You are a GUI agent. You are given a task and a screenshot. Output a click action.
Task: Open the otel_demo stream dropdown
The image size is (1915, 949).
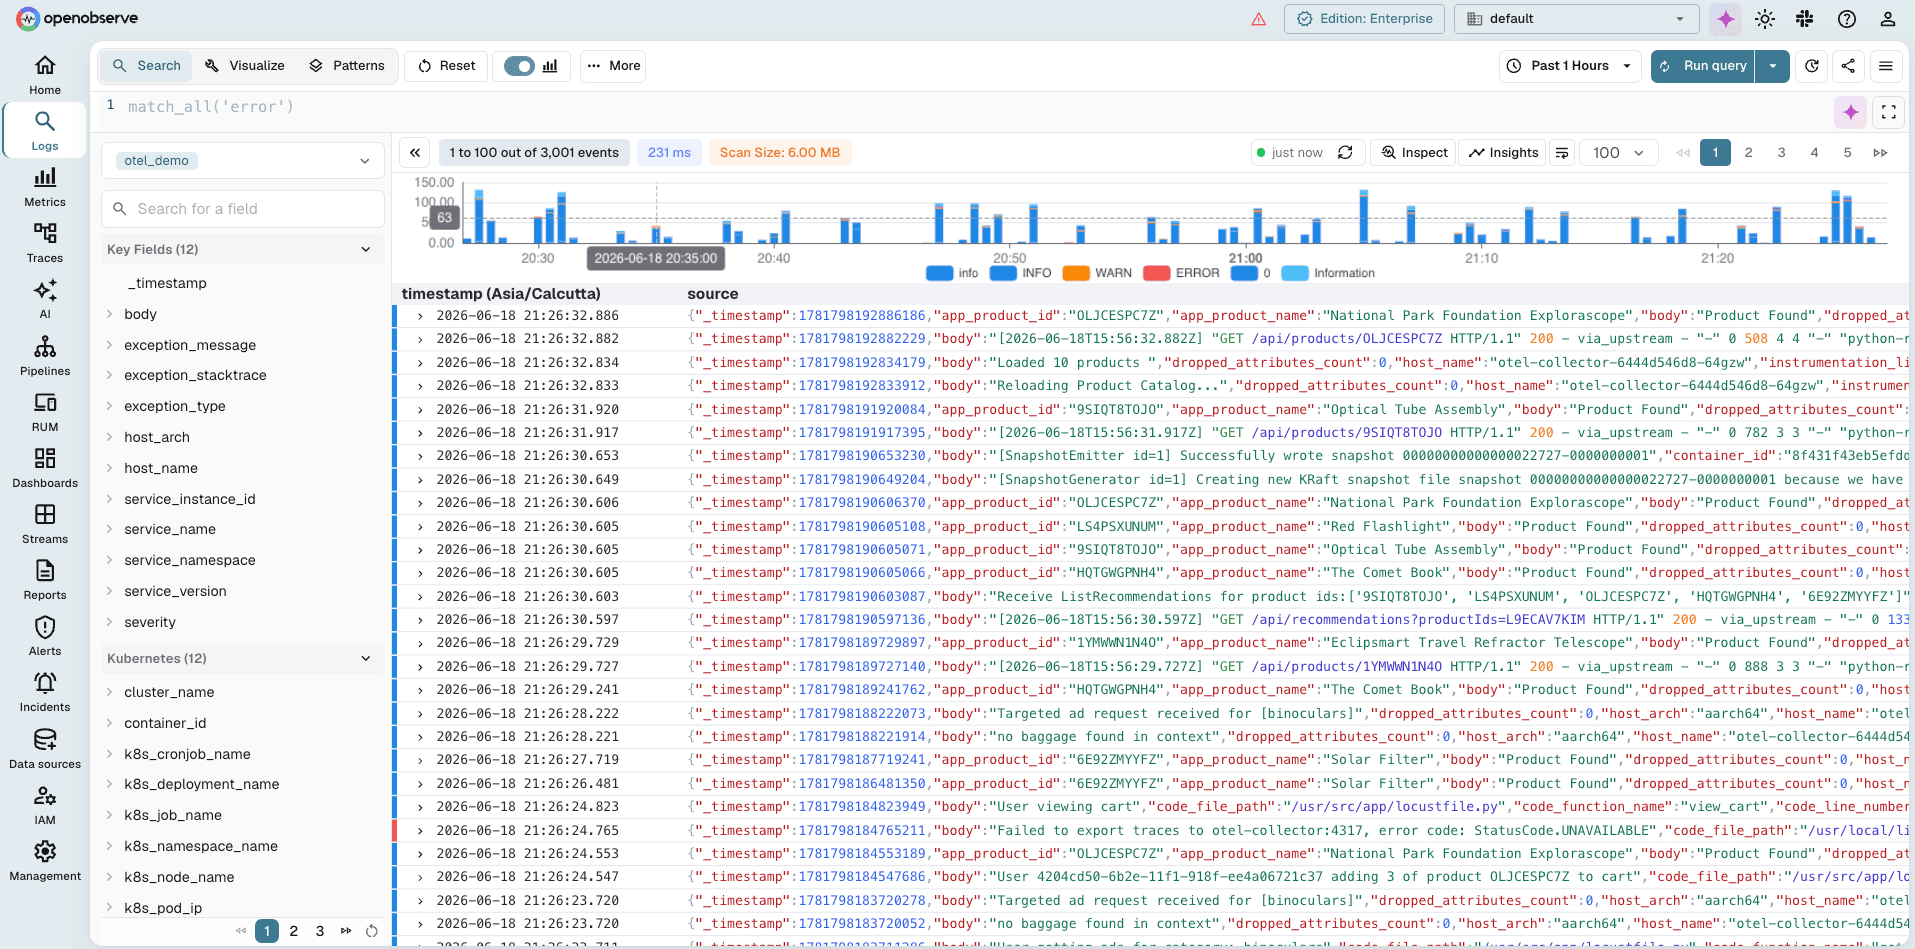pos(243,161)
